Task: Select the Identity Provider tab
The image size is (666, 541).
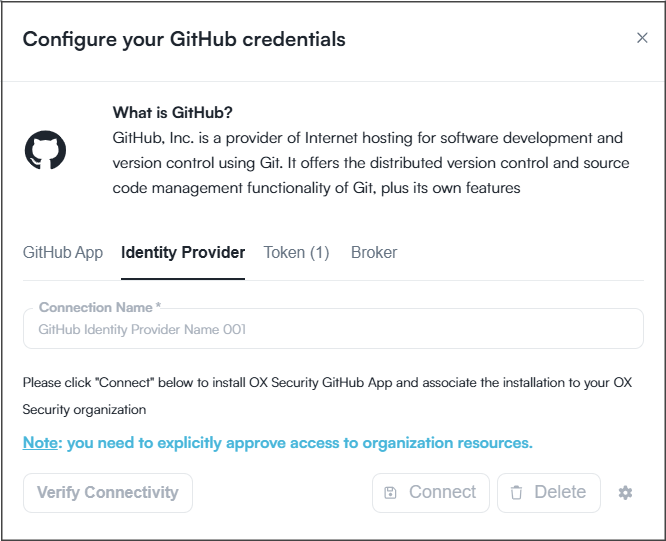Action: coord(183,252)
